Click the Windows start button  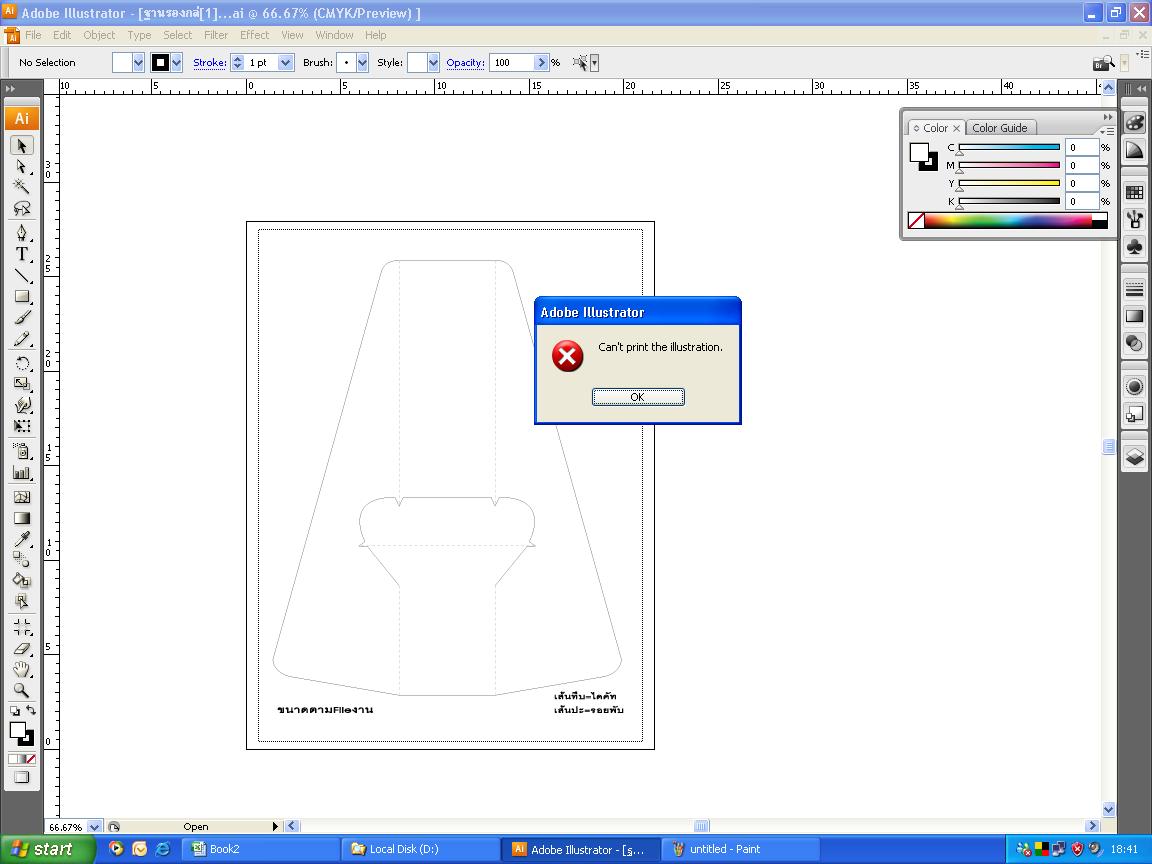coord(47,849)
